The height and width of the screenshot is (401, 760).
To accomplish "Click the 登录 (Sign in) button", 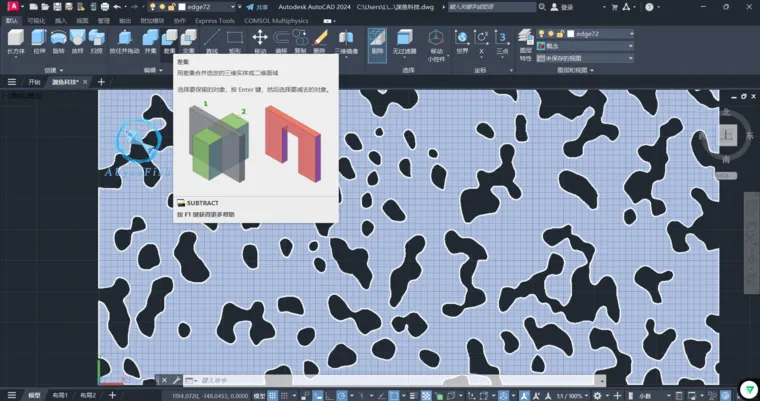I will click(562, 7).
